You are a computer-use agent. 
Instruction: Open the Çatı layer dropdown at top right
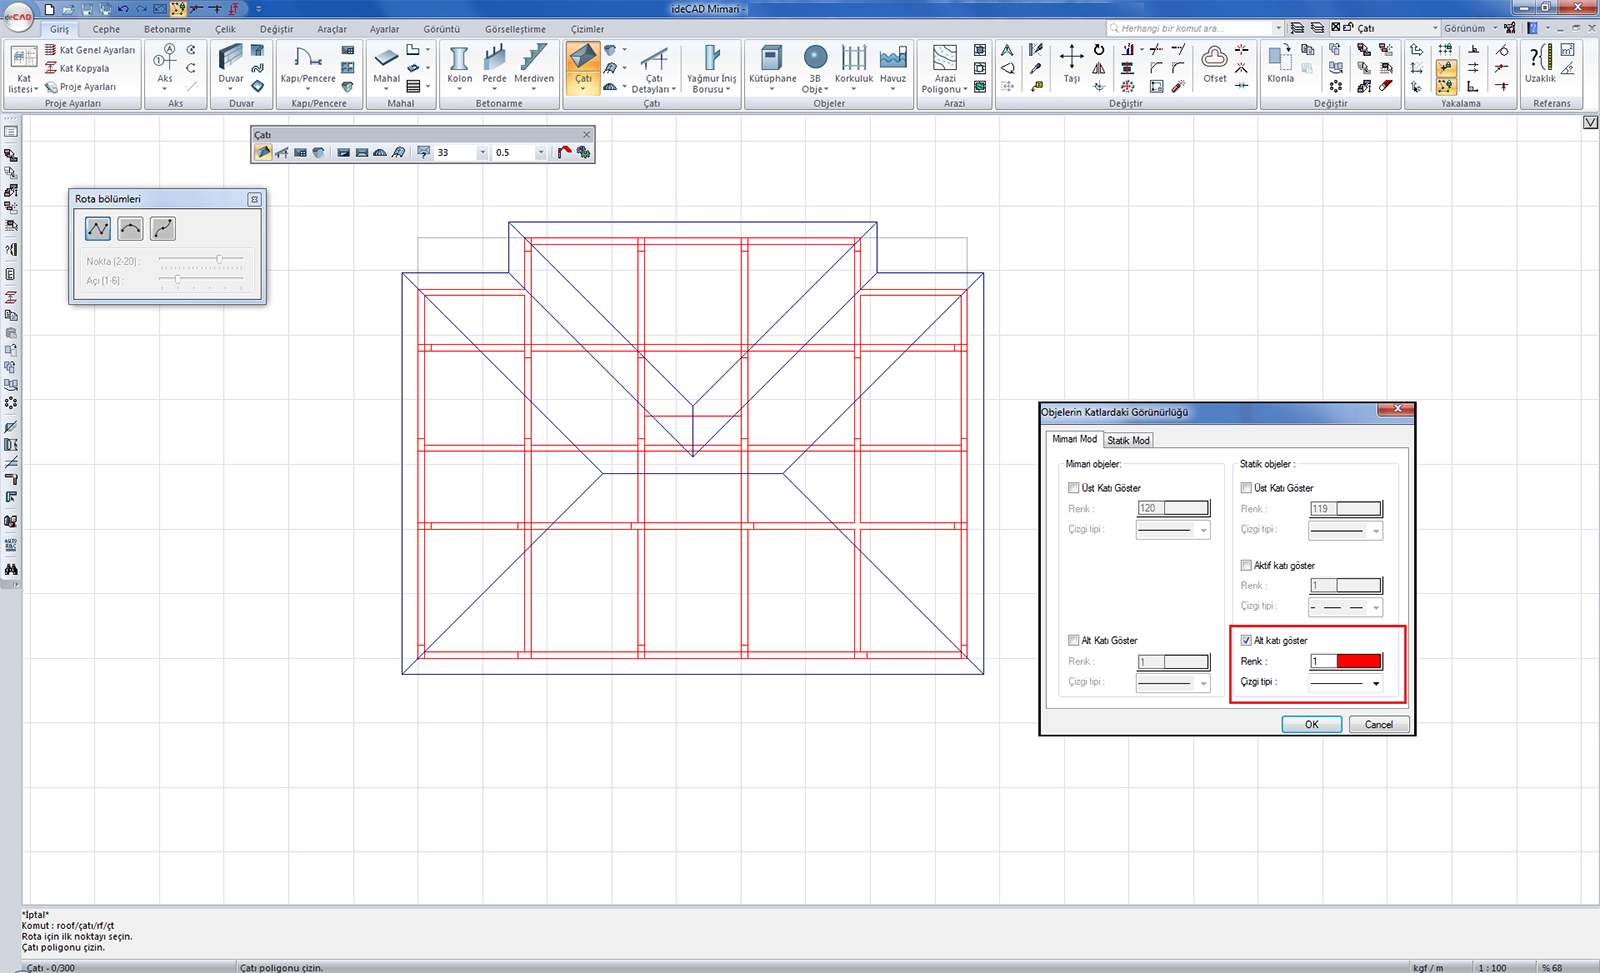pos(1435,28)
